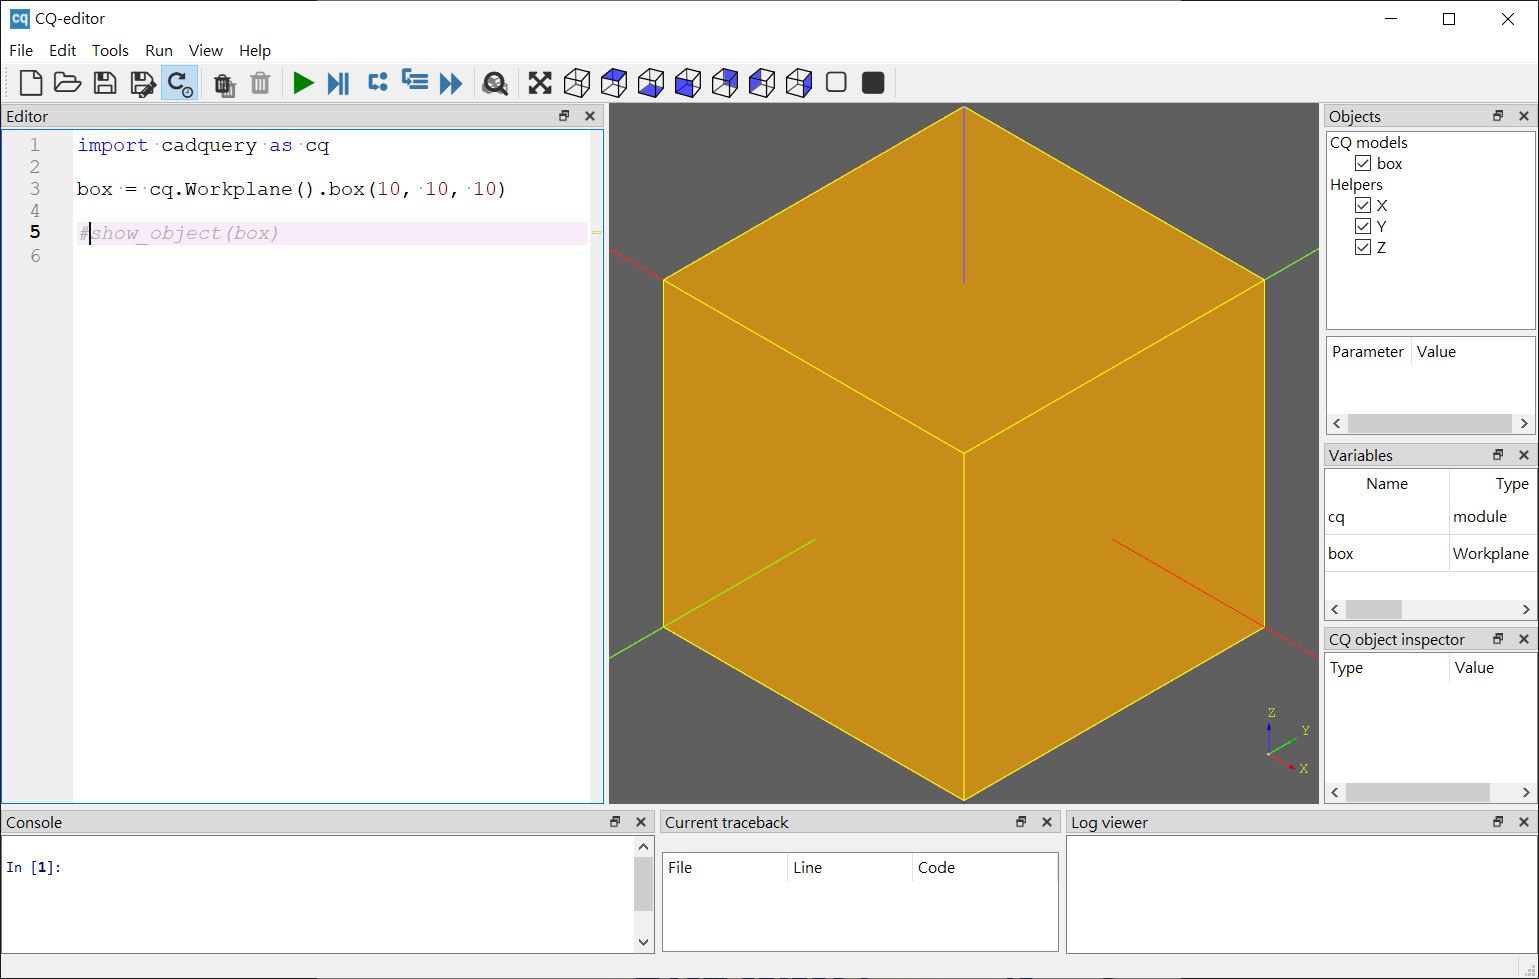Hide the Z helper axis checkbox
Image resolution: width=1539 pixels, height=979 pixels.
[1363, 247]
